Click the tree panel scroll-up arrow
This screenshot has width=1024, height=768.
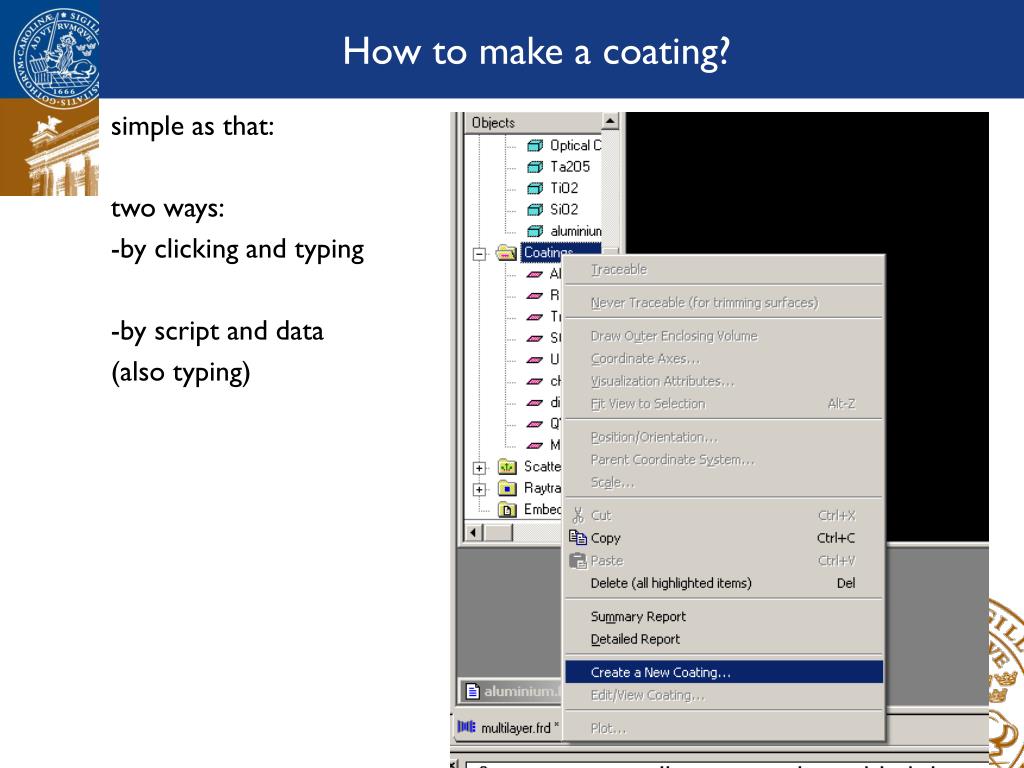[609, 121]
